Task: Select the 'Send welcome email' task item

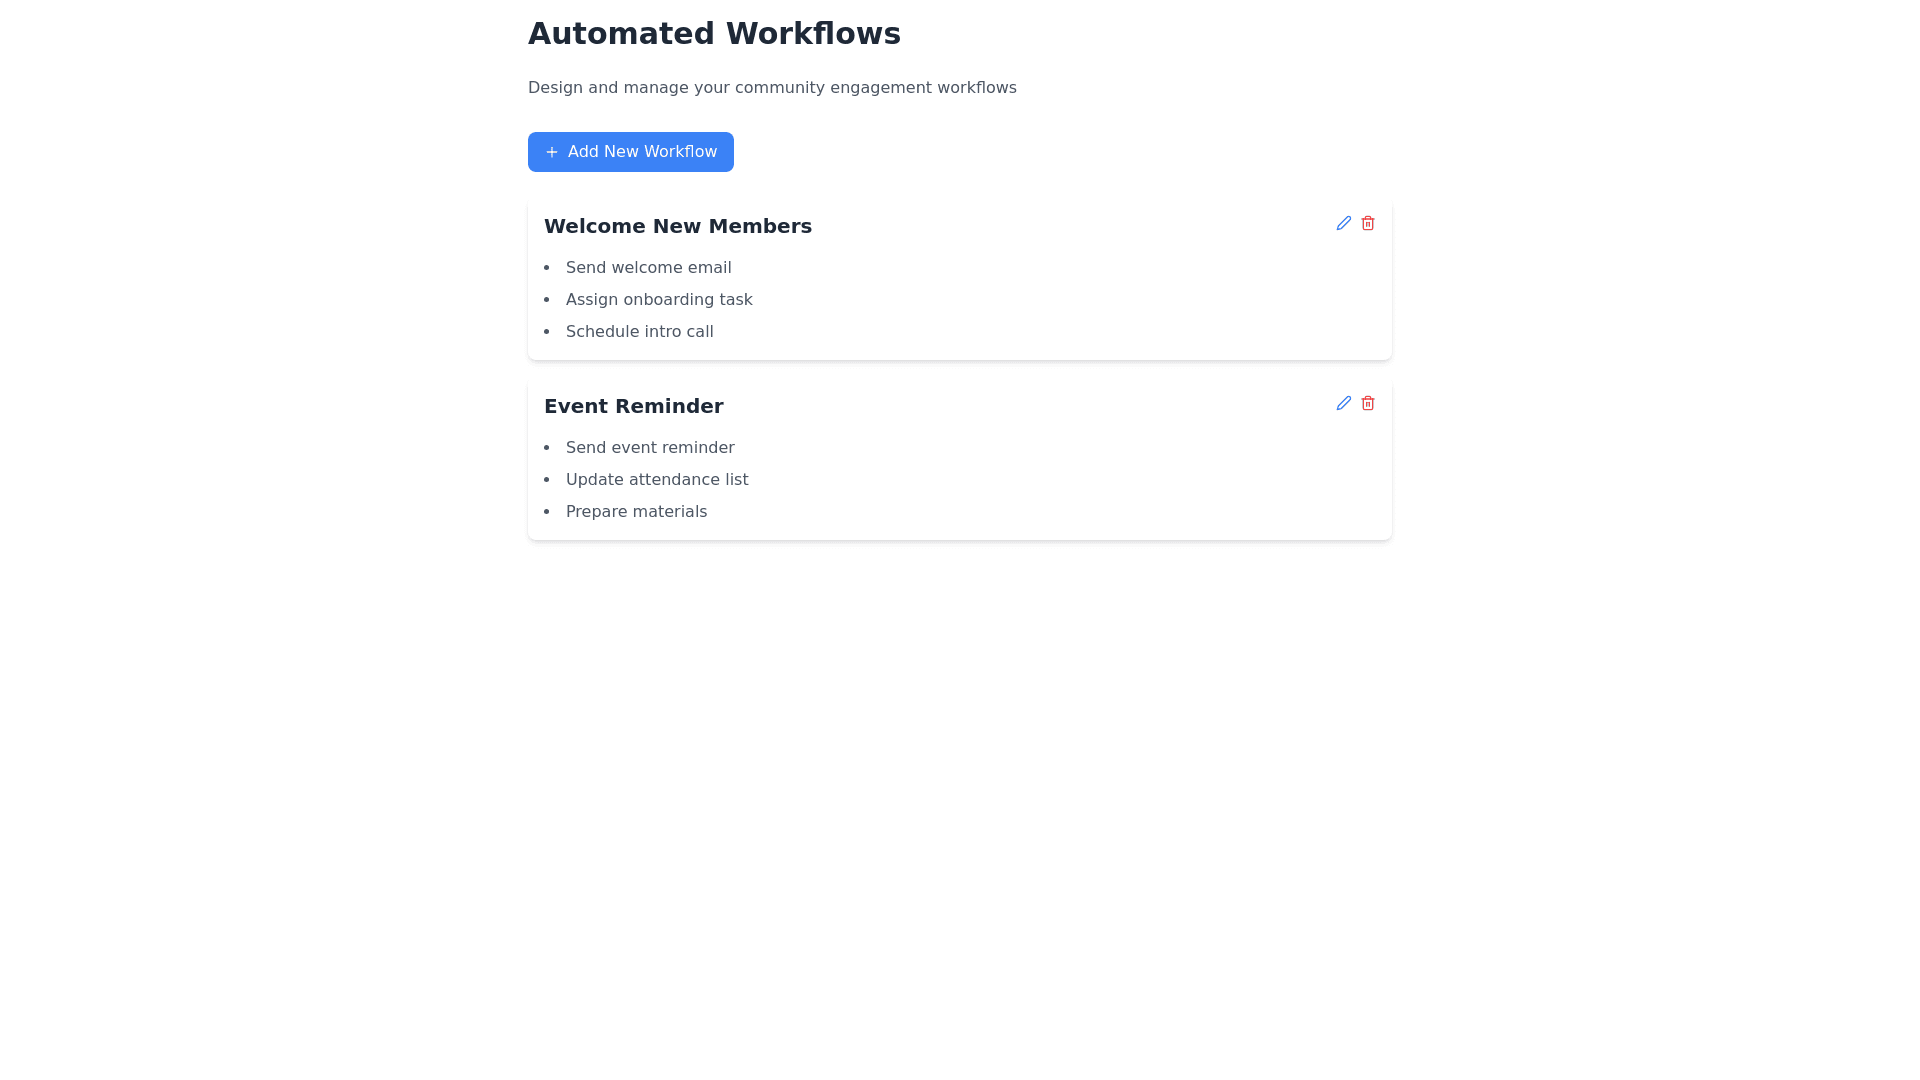Action: pos(648,267)
